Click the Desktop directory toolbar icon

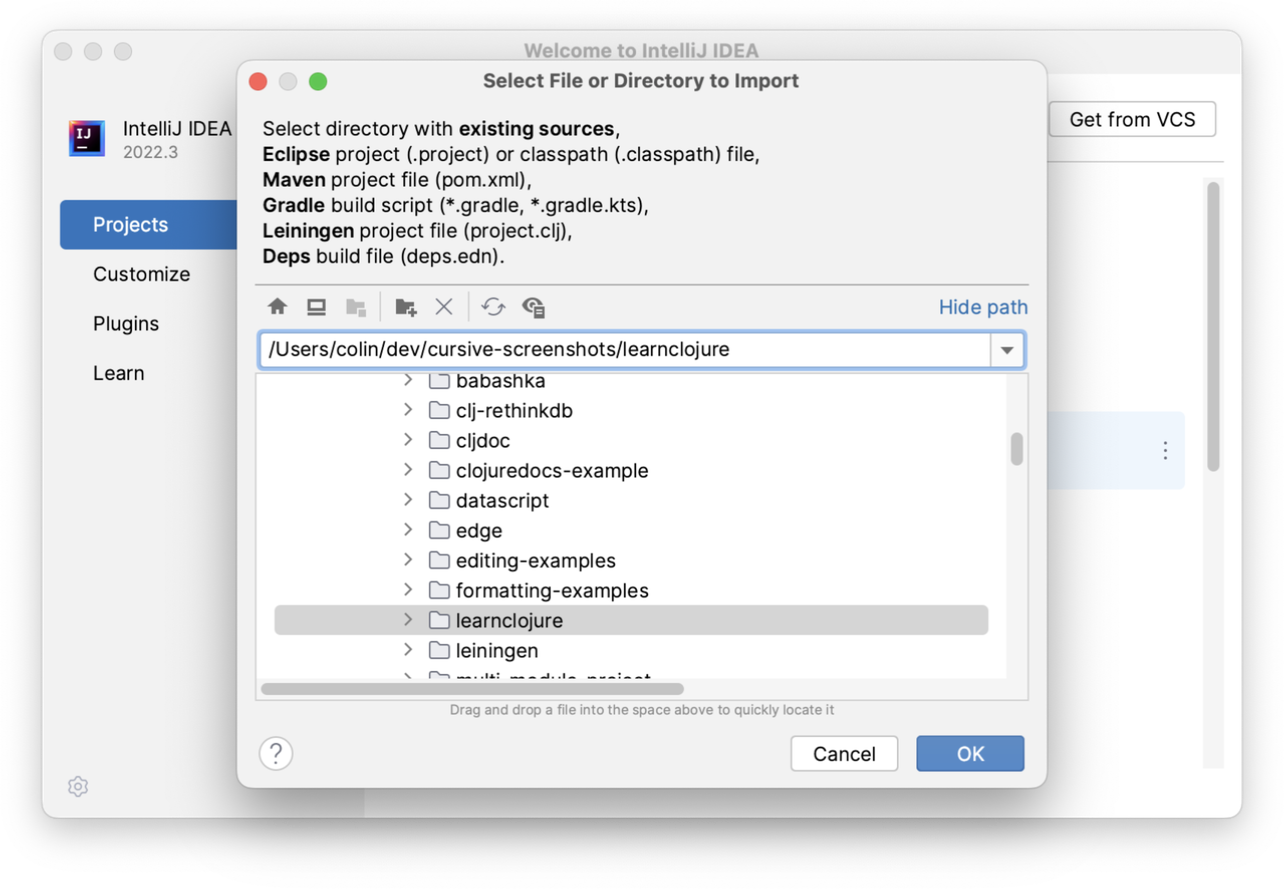(x=316, y=307)
